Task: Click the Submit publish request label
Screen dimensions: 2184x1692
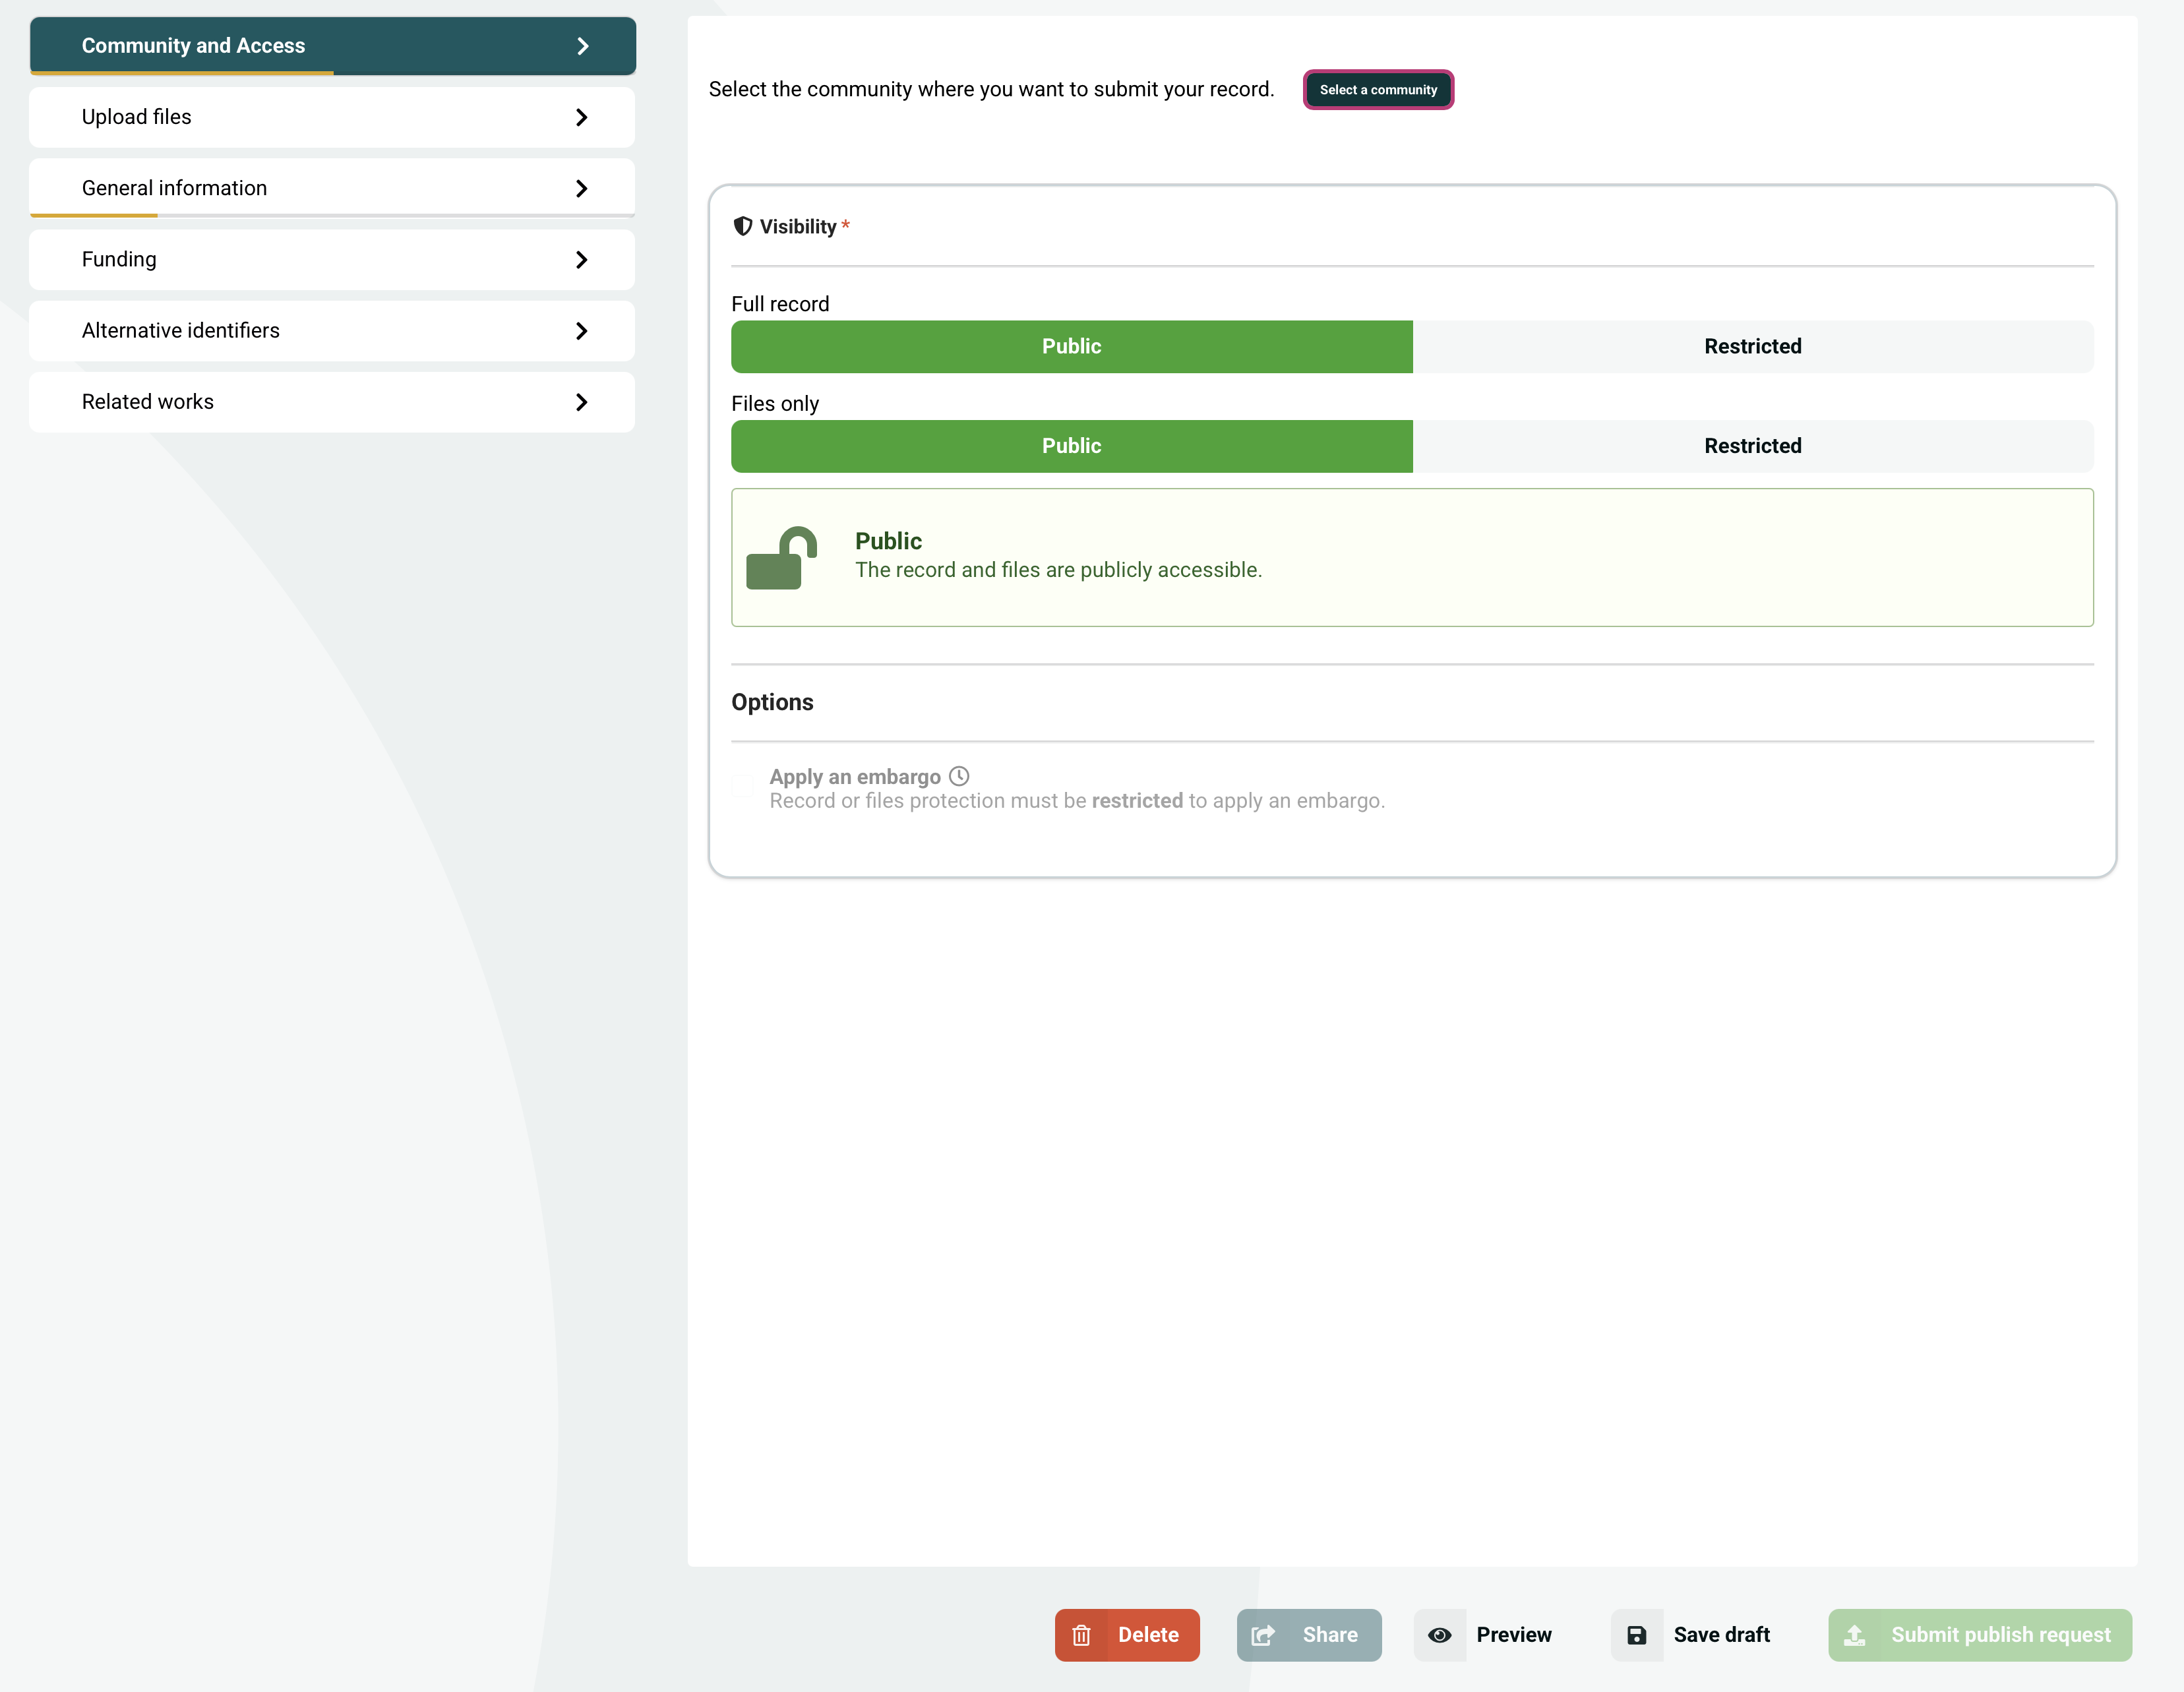Action: (2001, 1635)
